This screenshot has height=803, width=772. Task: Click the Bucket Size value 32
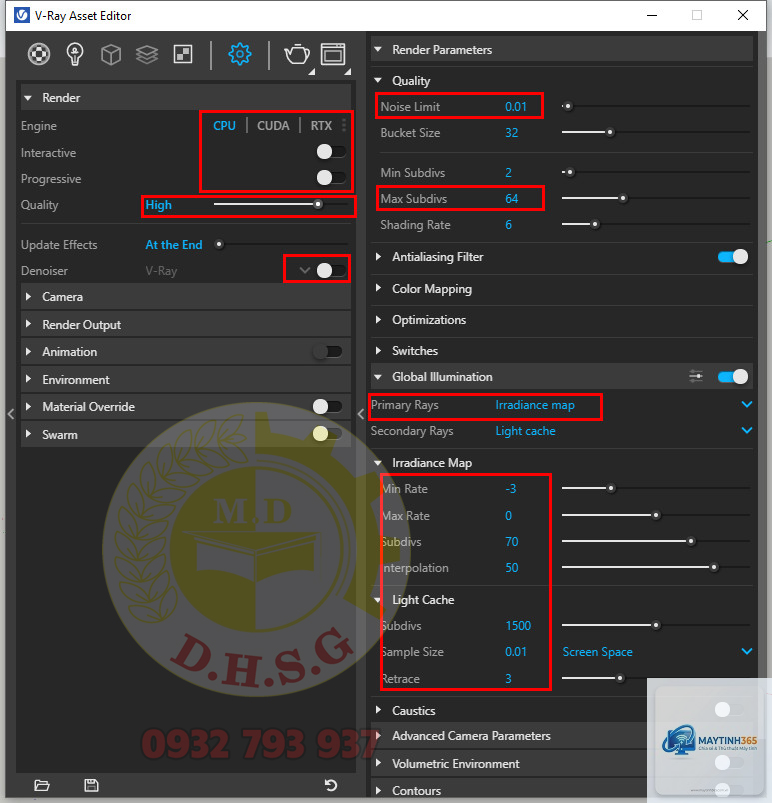tap(511, 133)
